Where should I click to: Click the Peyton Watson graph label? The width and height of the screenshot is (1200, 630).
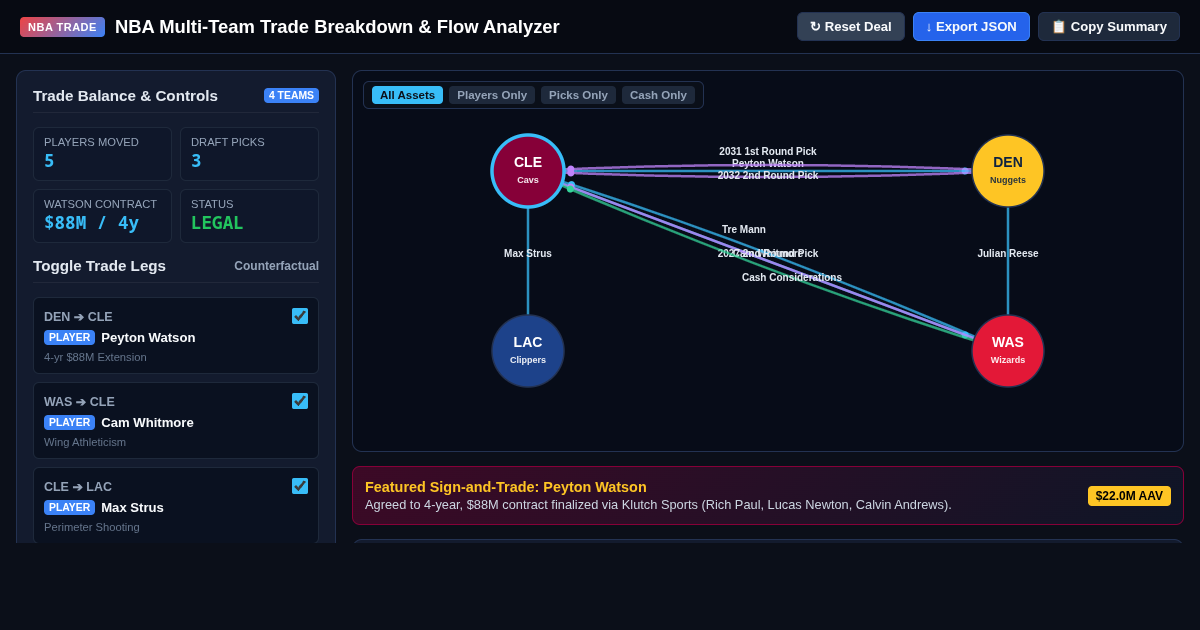click(x=768, y=164)
